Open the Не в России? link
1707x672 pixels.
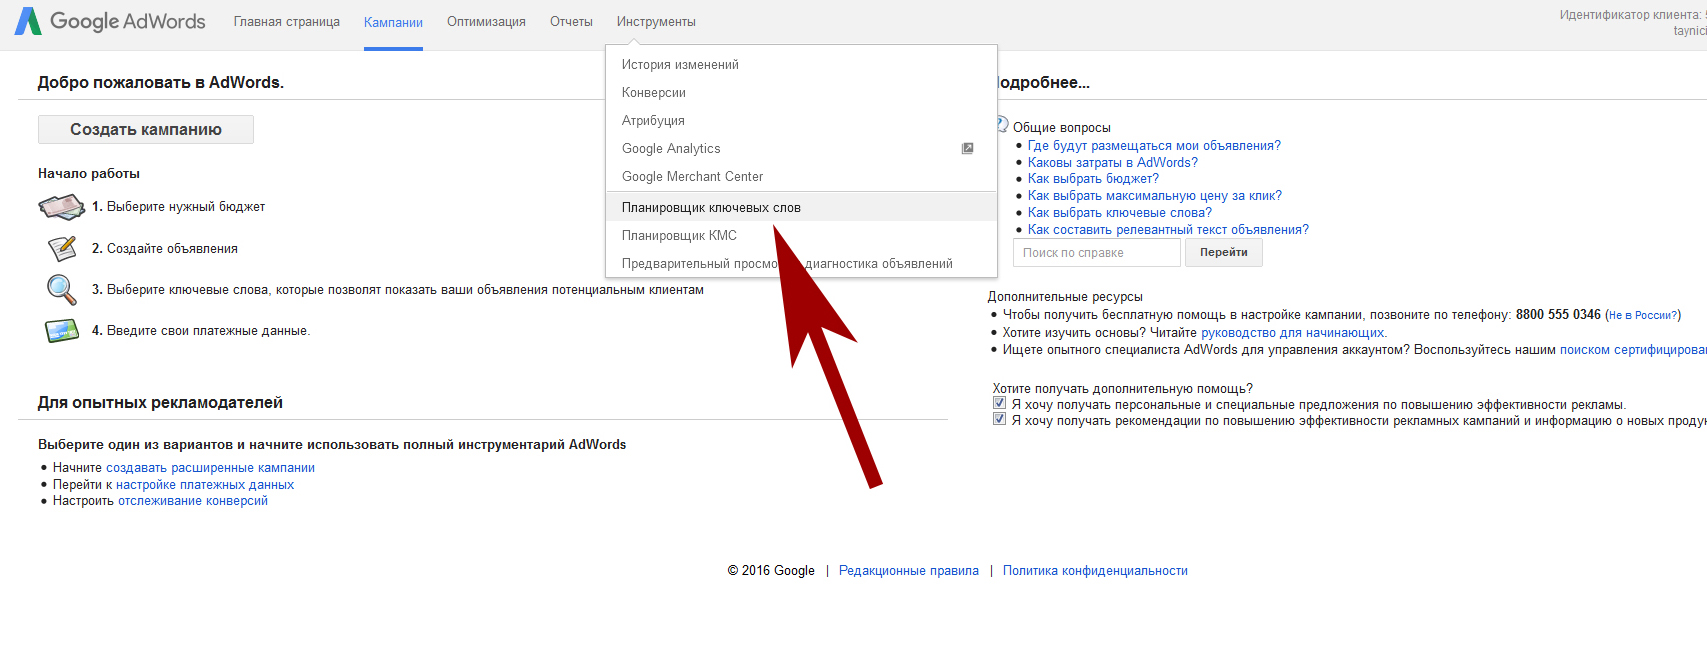coord(1643,315)
